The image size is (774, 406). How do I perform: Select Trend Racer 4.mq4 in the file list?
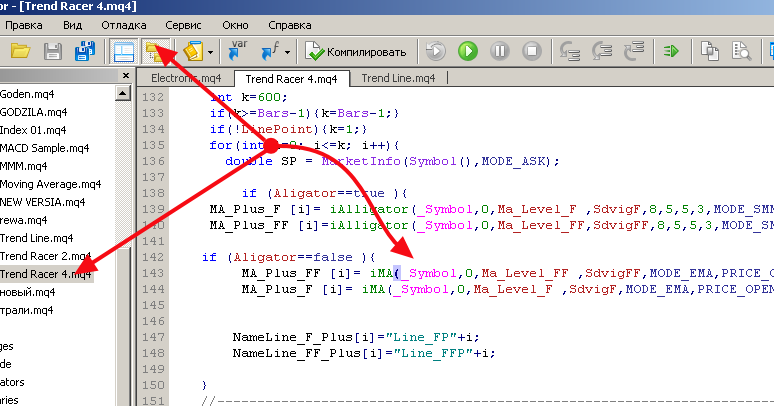point(45,274)
